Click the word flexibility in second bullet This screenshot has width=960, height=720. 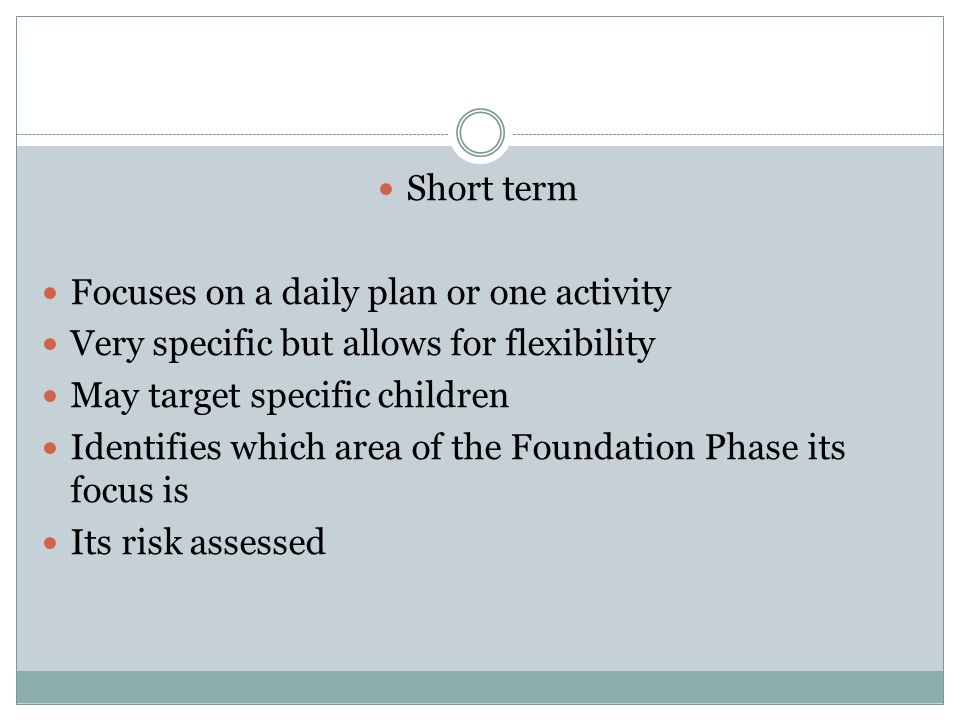[580, 344]
